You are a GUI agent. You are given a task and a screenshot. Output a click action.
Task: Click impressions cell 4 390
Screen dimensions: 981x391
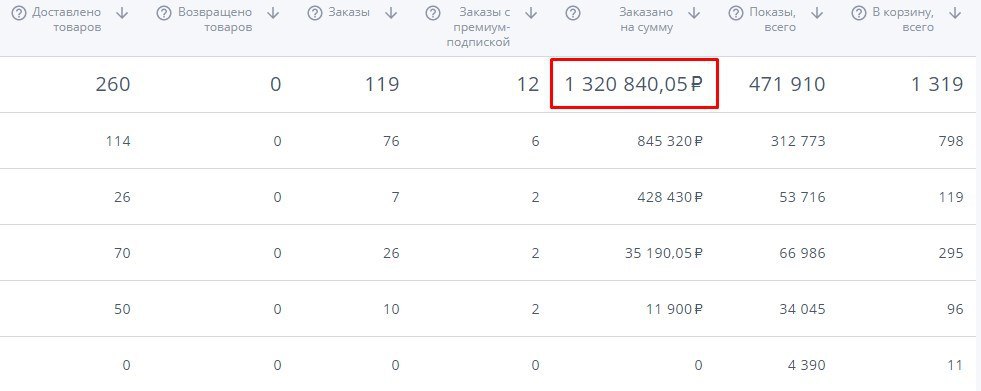click(807, 365)
